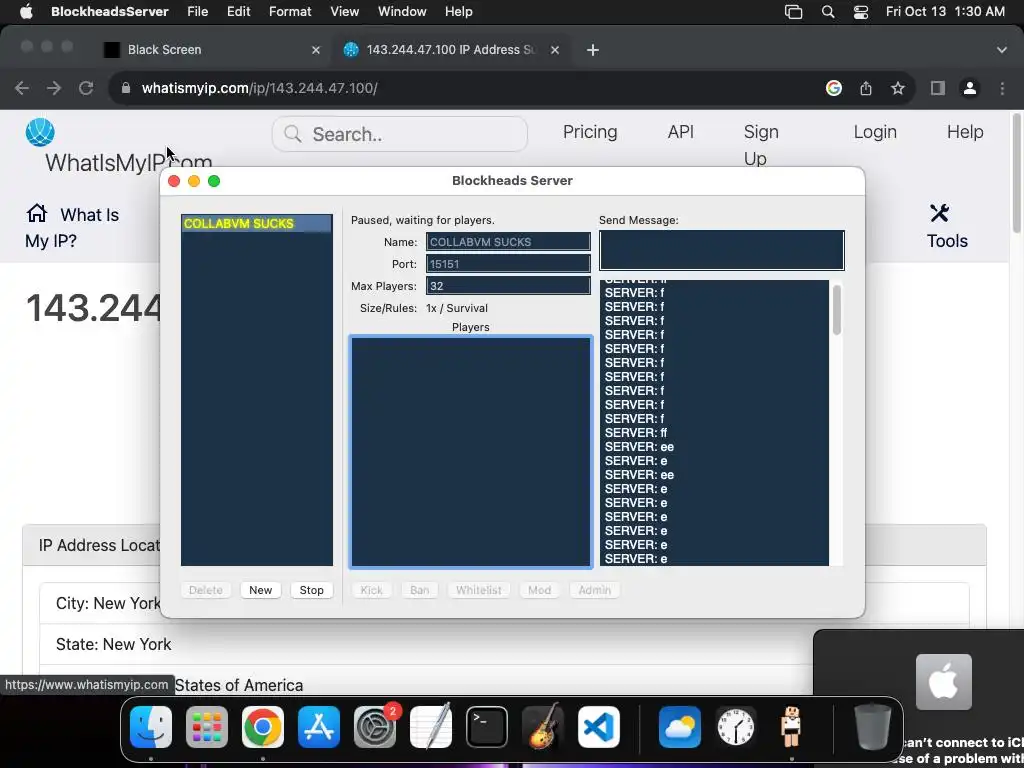The image size is (1024, 768).
Task: Click the Login link on the website
Action: pos(875,132)
